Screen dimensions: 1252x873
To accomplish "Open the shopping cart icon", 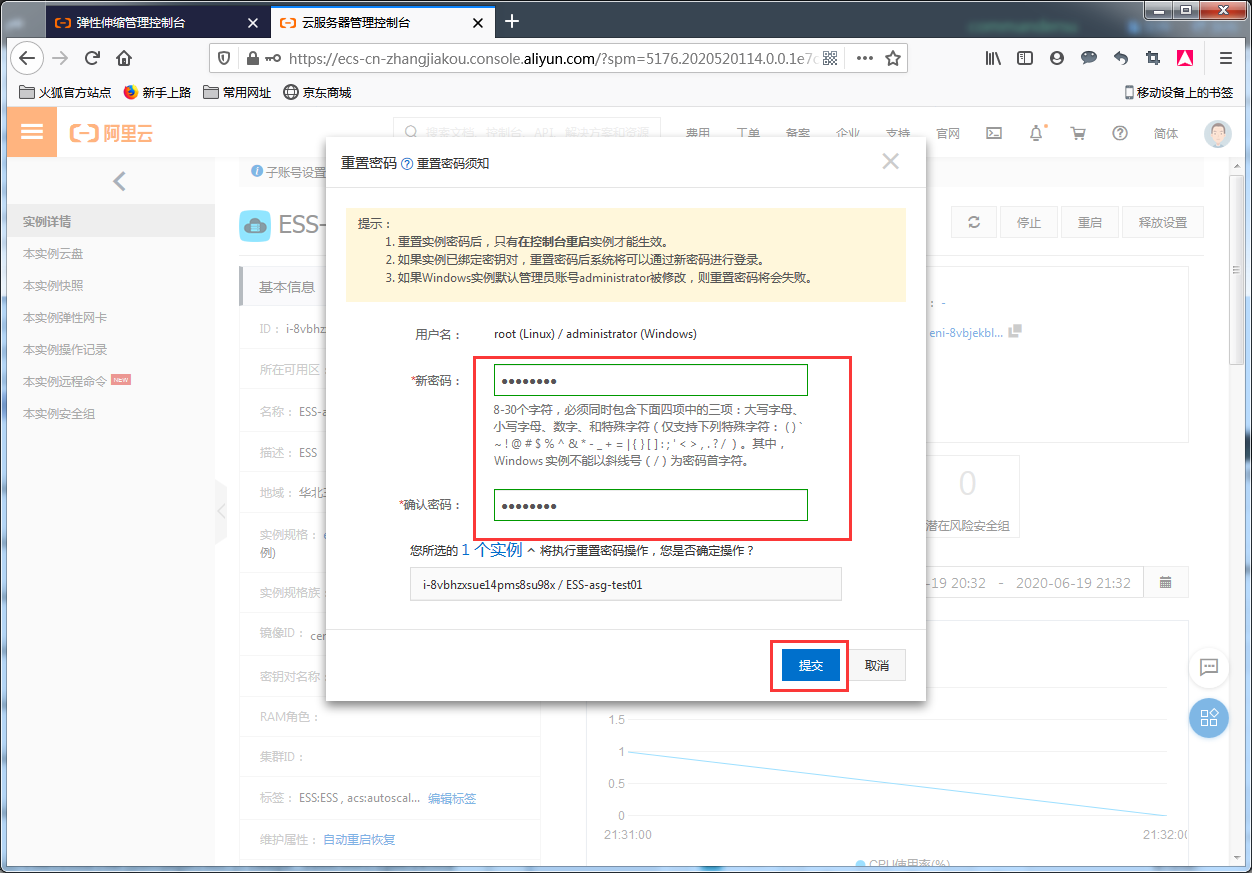I will [x=1078, y=133].
